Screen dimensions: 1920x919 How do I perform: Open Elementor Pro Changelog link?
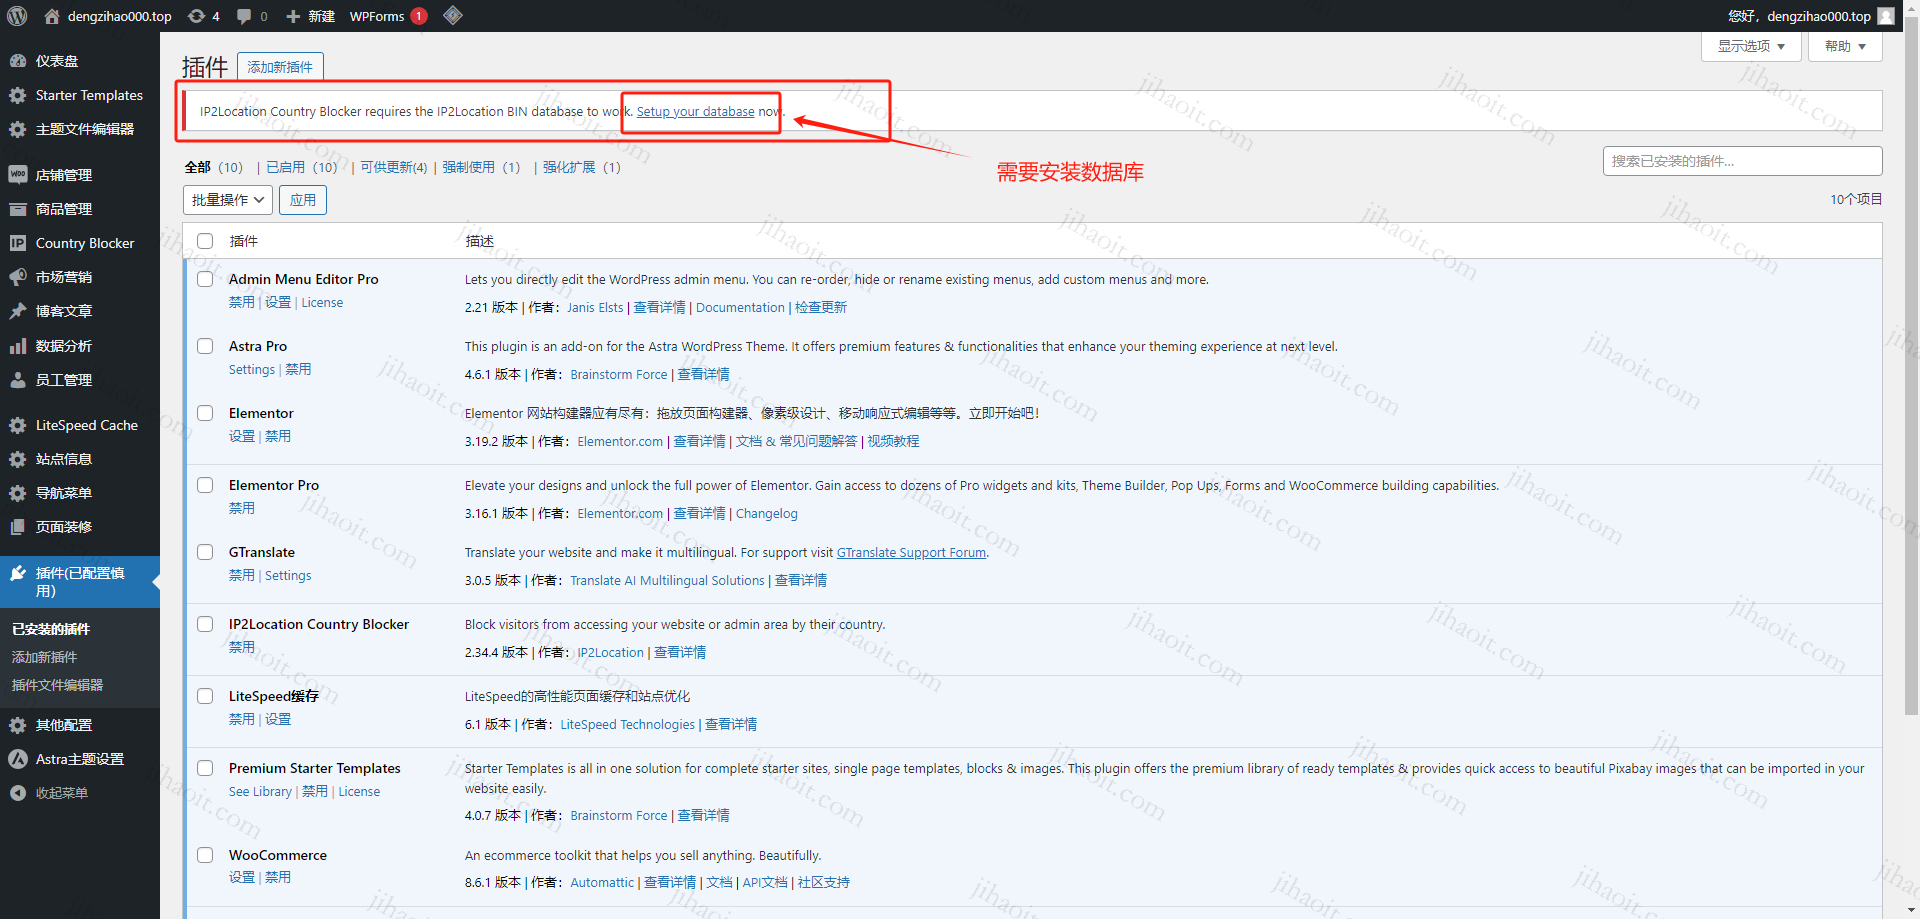pos(767,513)
